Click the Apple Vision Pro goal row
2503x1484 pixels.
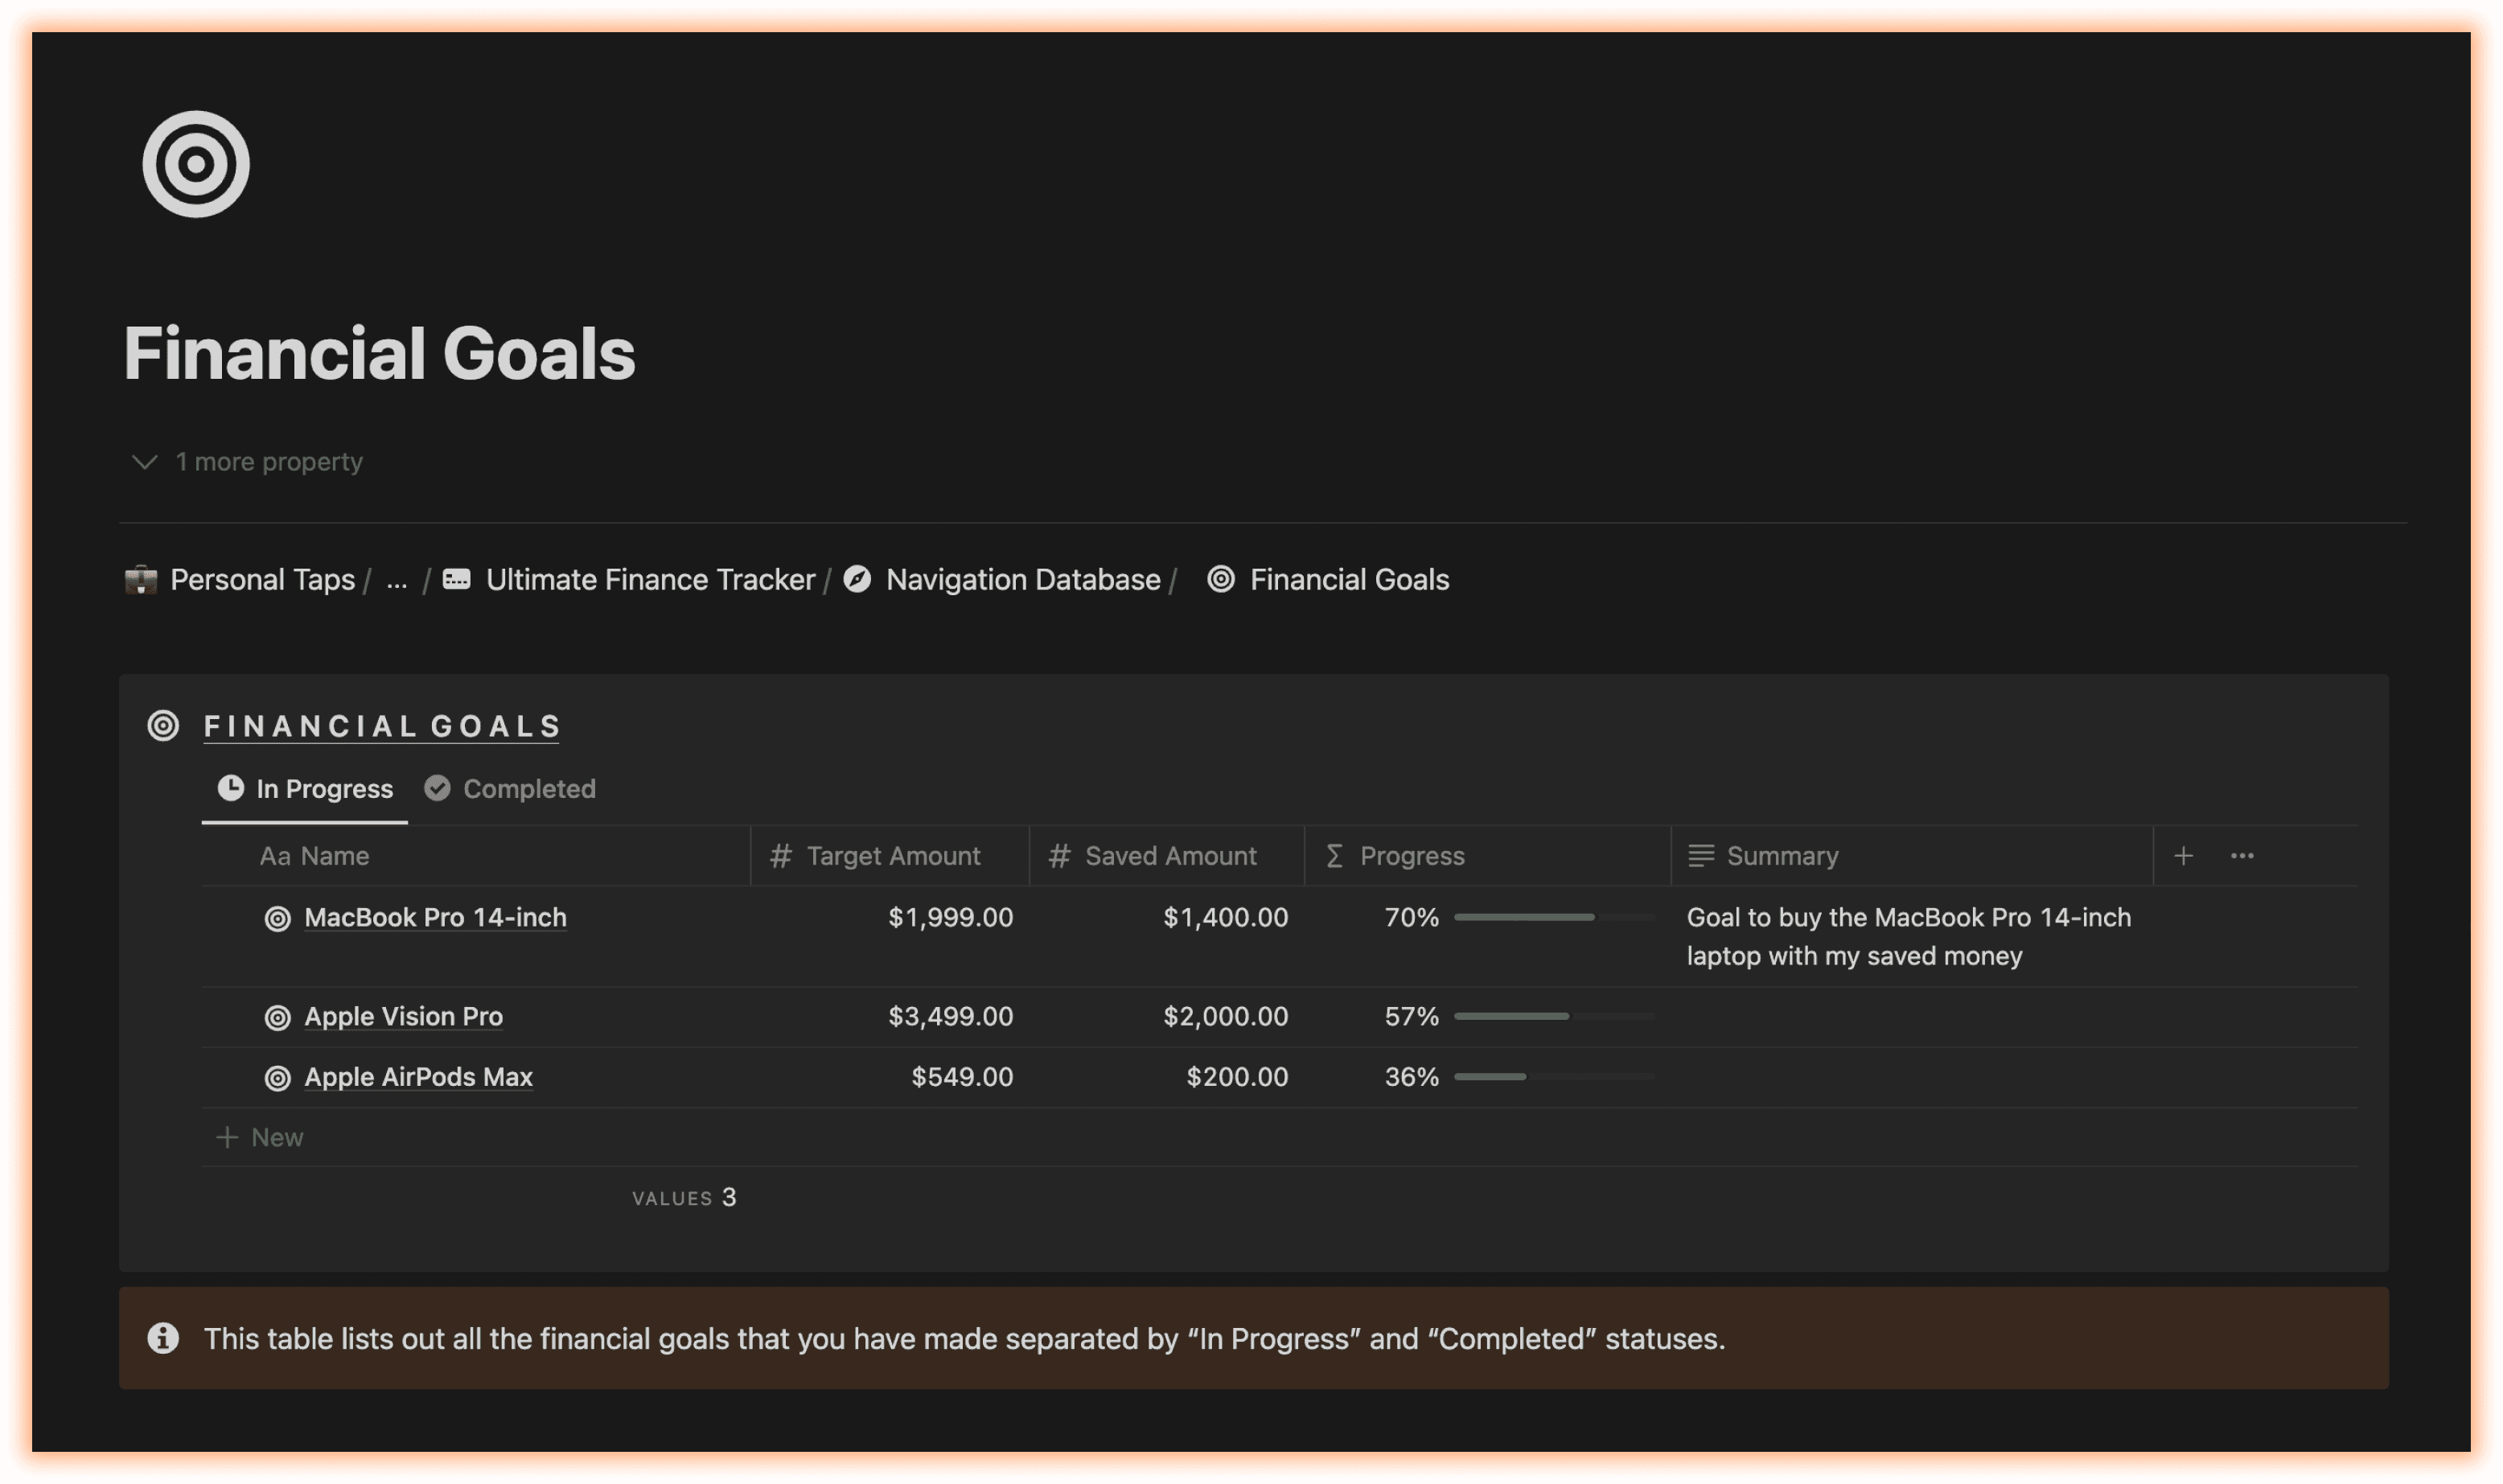coord(403,1016)
